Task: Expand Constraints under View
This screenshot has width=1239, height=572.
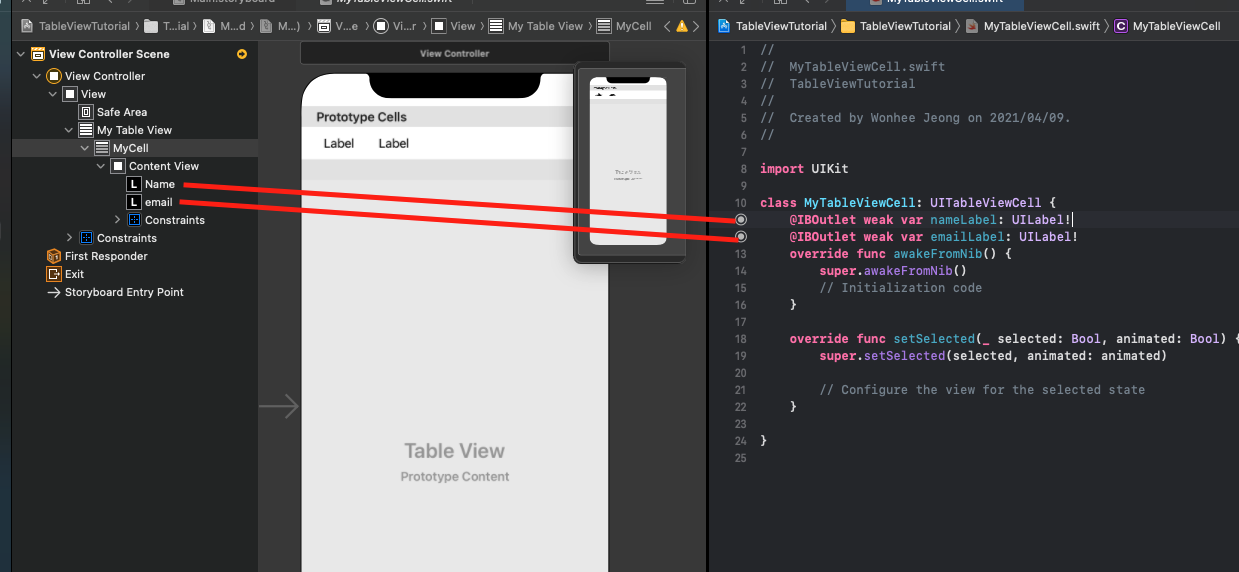Action: pyautogui.click(x=70, y=238)
